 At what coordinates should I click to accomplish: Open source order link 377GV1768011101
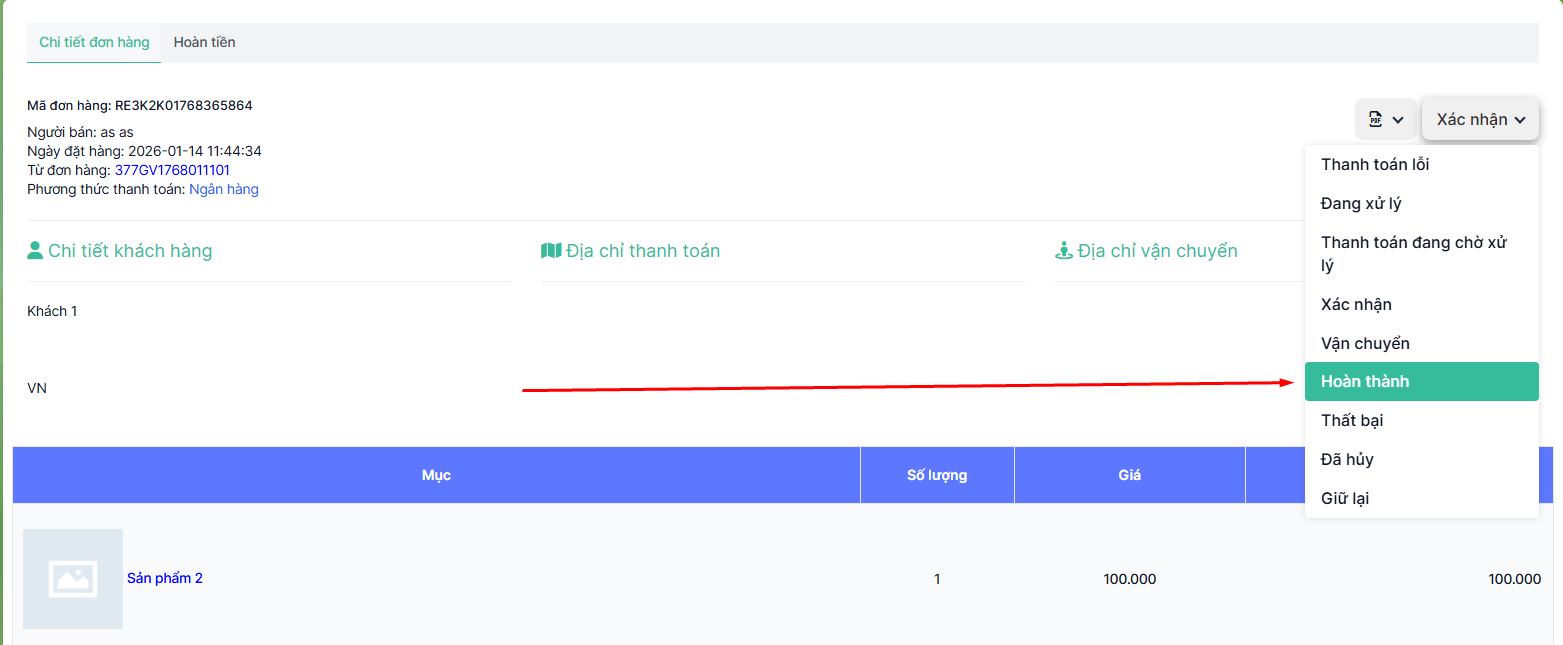pos(172,170)
